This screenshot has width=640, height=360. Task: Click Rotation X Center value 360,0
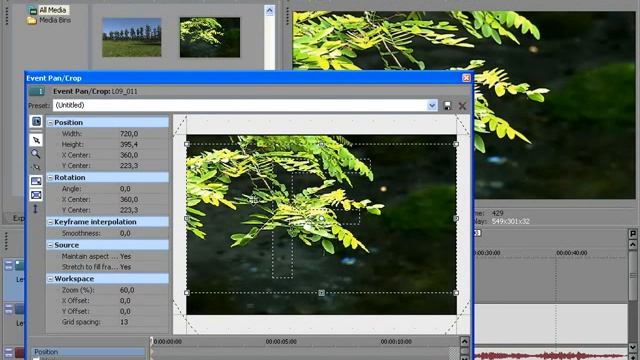[129, 200]
